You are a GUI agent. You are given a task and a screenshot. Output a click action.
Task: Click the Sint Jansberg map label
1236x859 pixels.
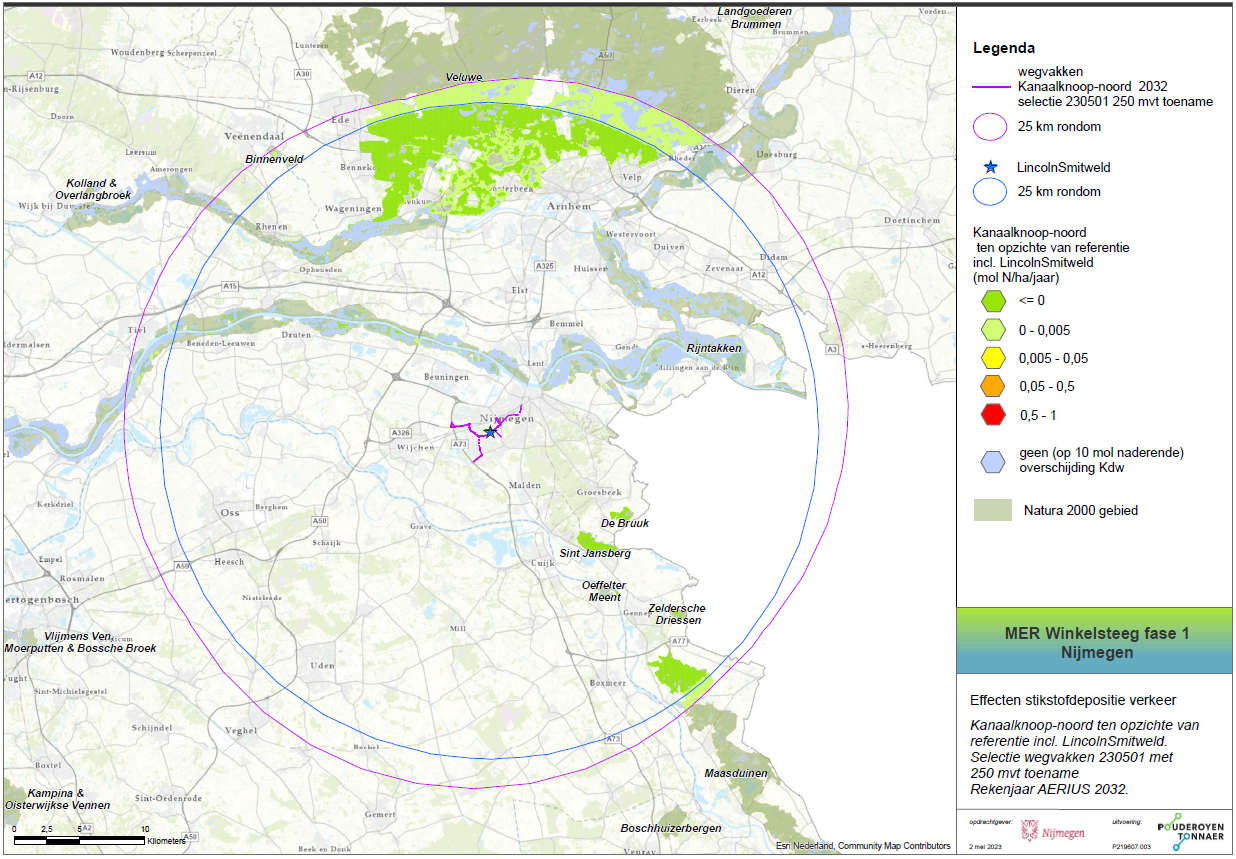(x=595, y=553)
